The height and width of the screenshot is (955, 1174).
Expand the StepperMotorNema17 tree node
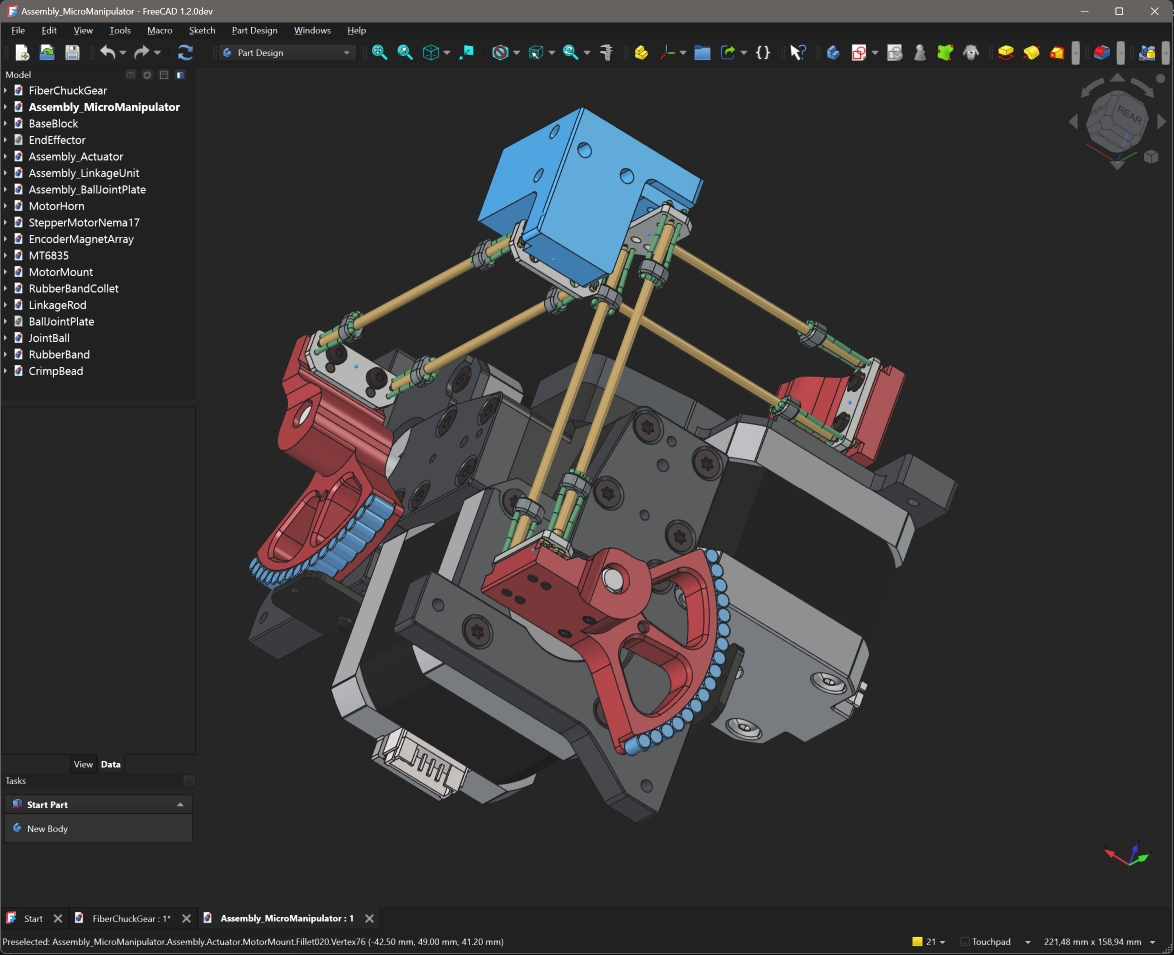6,222
